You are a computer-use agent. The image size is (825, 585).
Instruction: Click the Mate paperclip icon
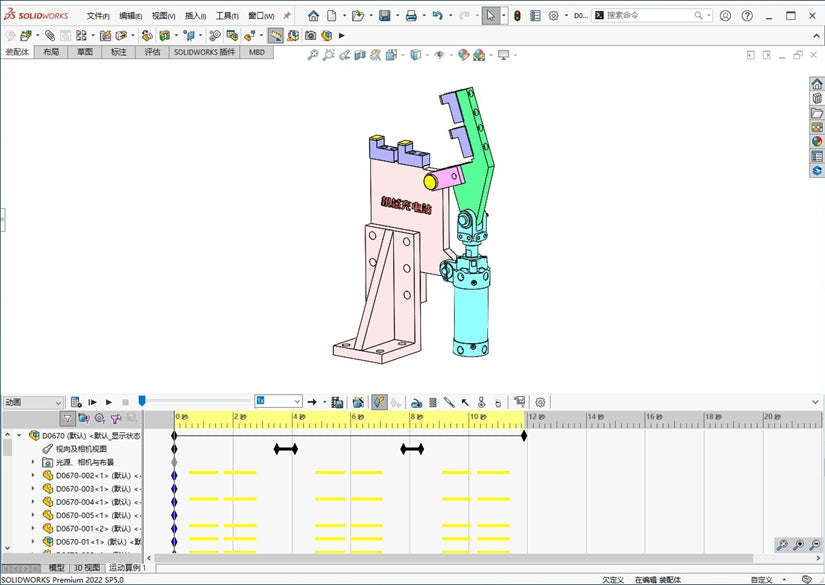point(50,36)
